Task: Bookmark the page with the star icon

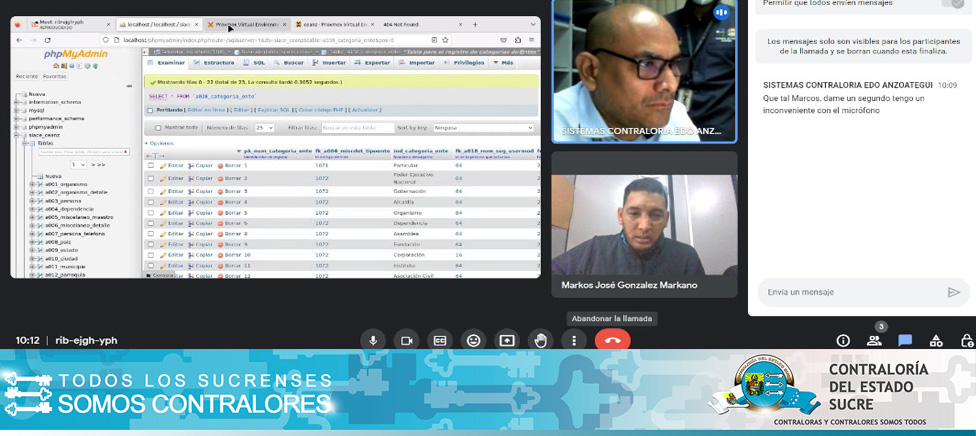Action: (x=446, y=39)
